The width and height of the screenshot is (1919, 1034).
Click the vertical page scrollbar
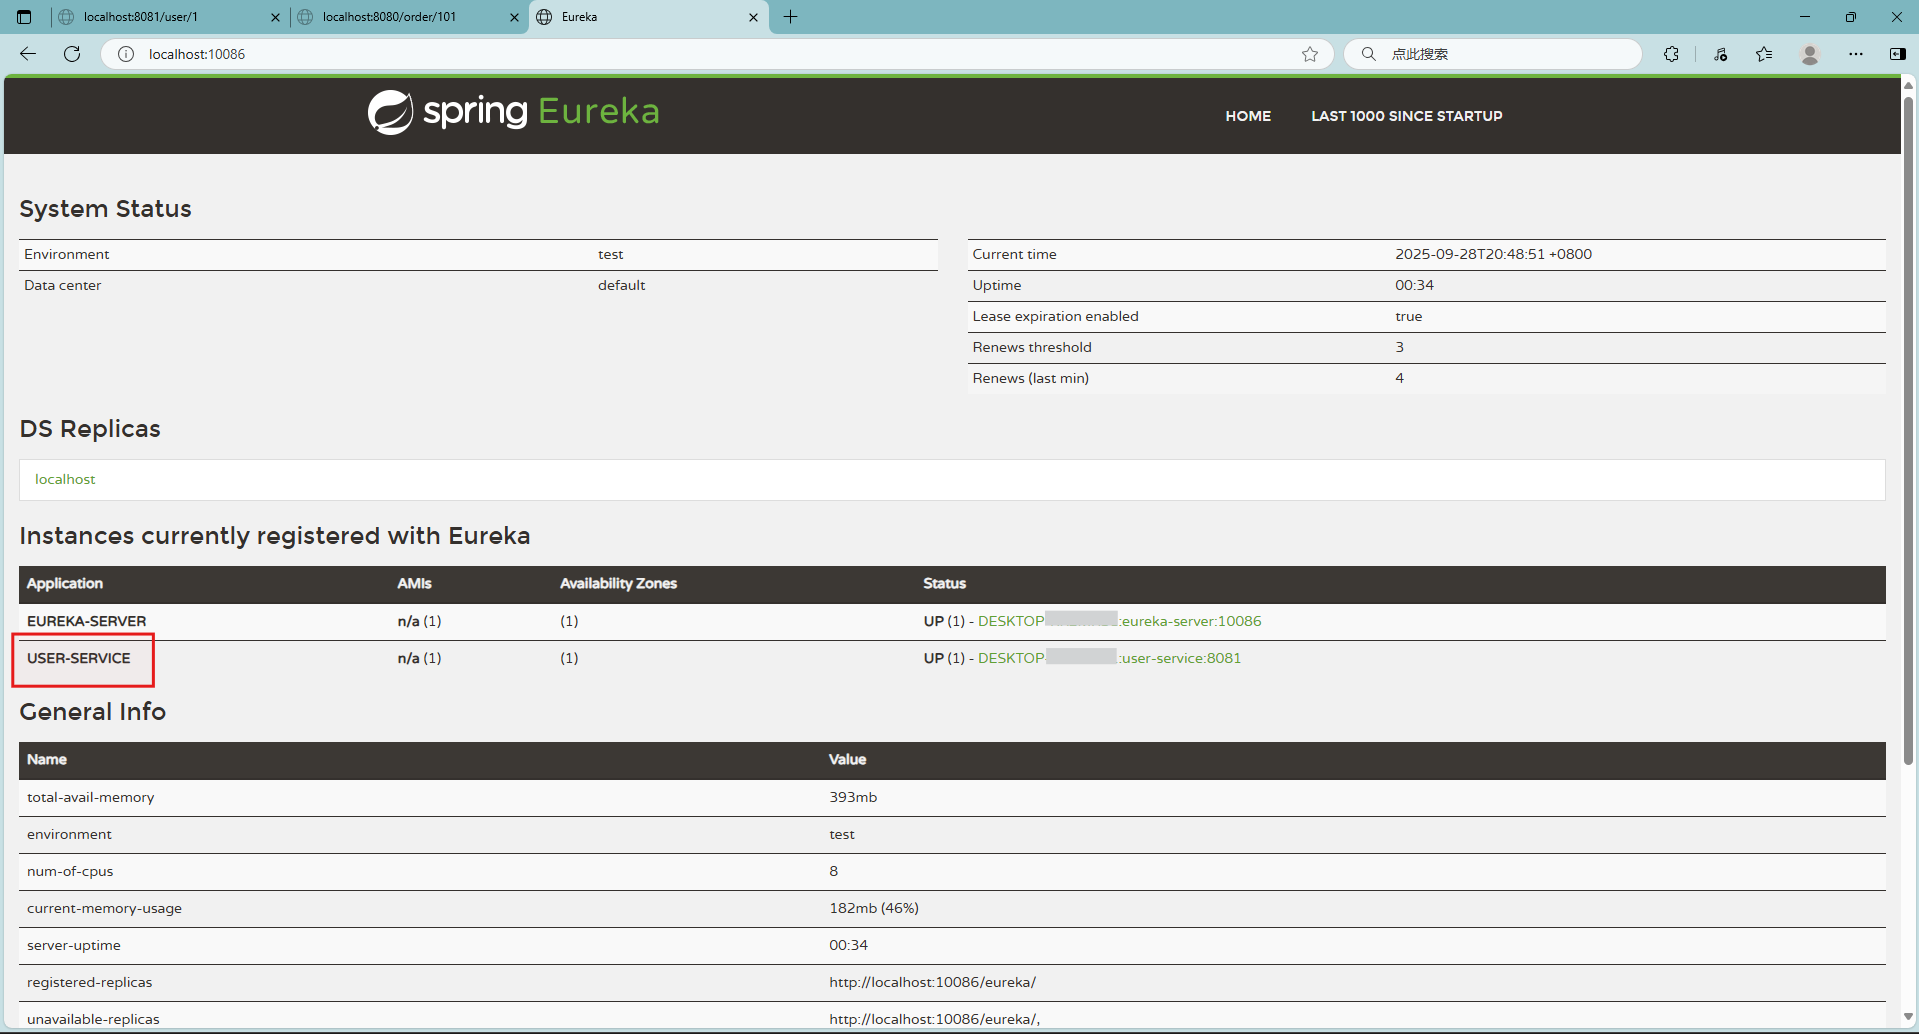1908,430
